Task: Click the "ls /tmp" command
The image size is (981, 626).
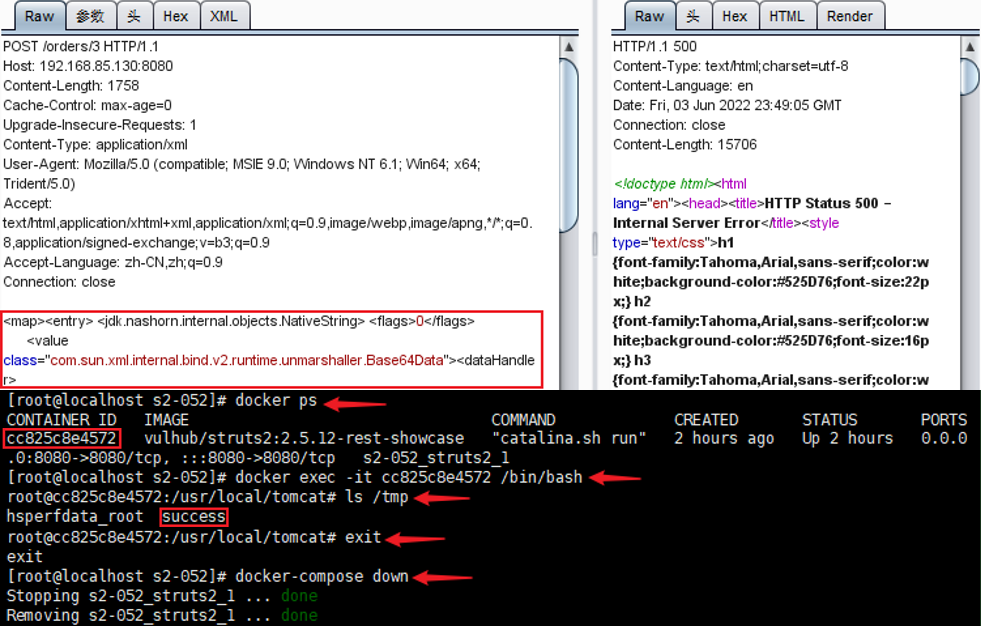Action: coord(377,497)
